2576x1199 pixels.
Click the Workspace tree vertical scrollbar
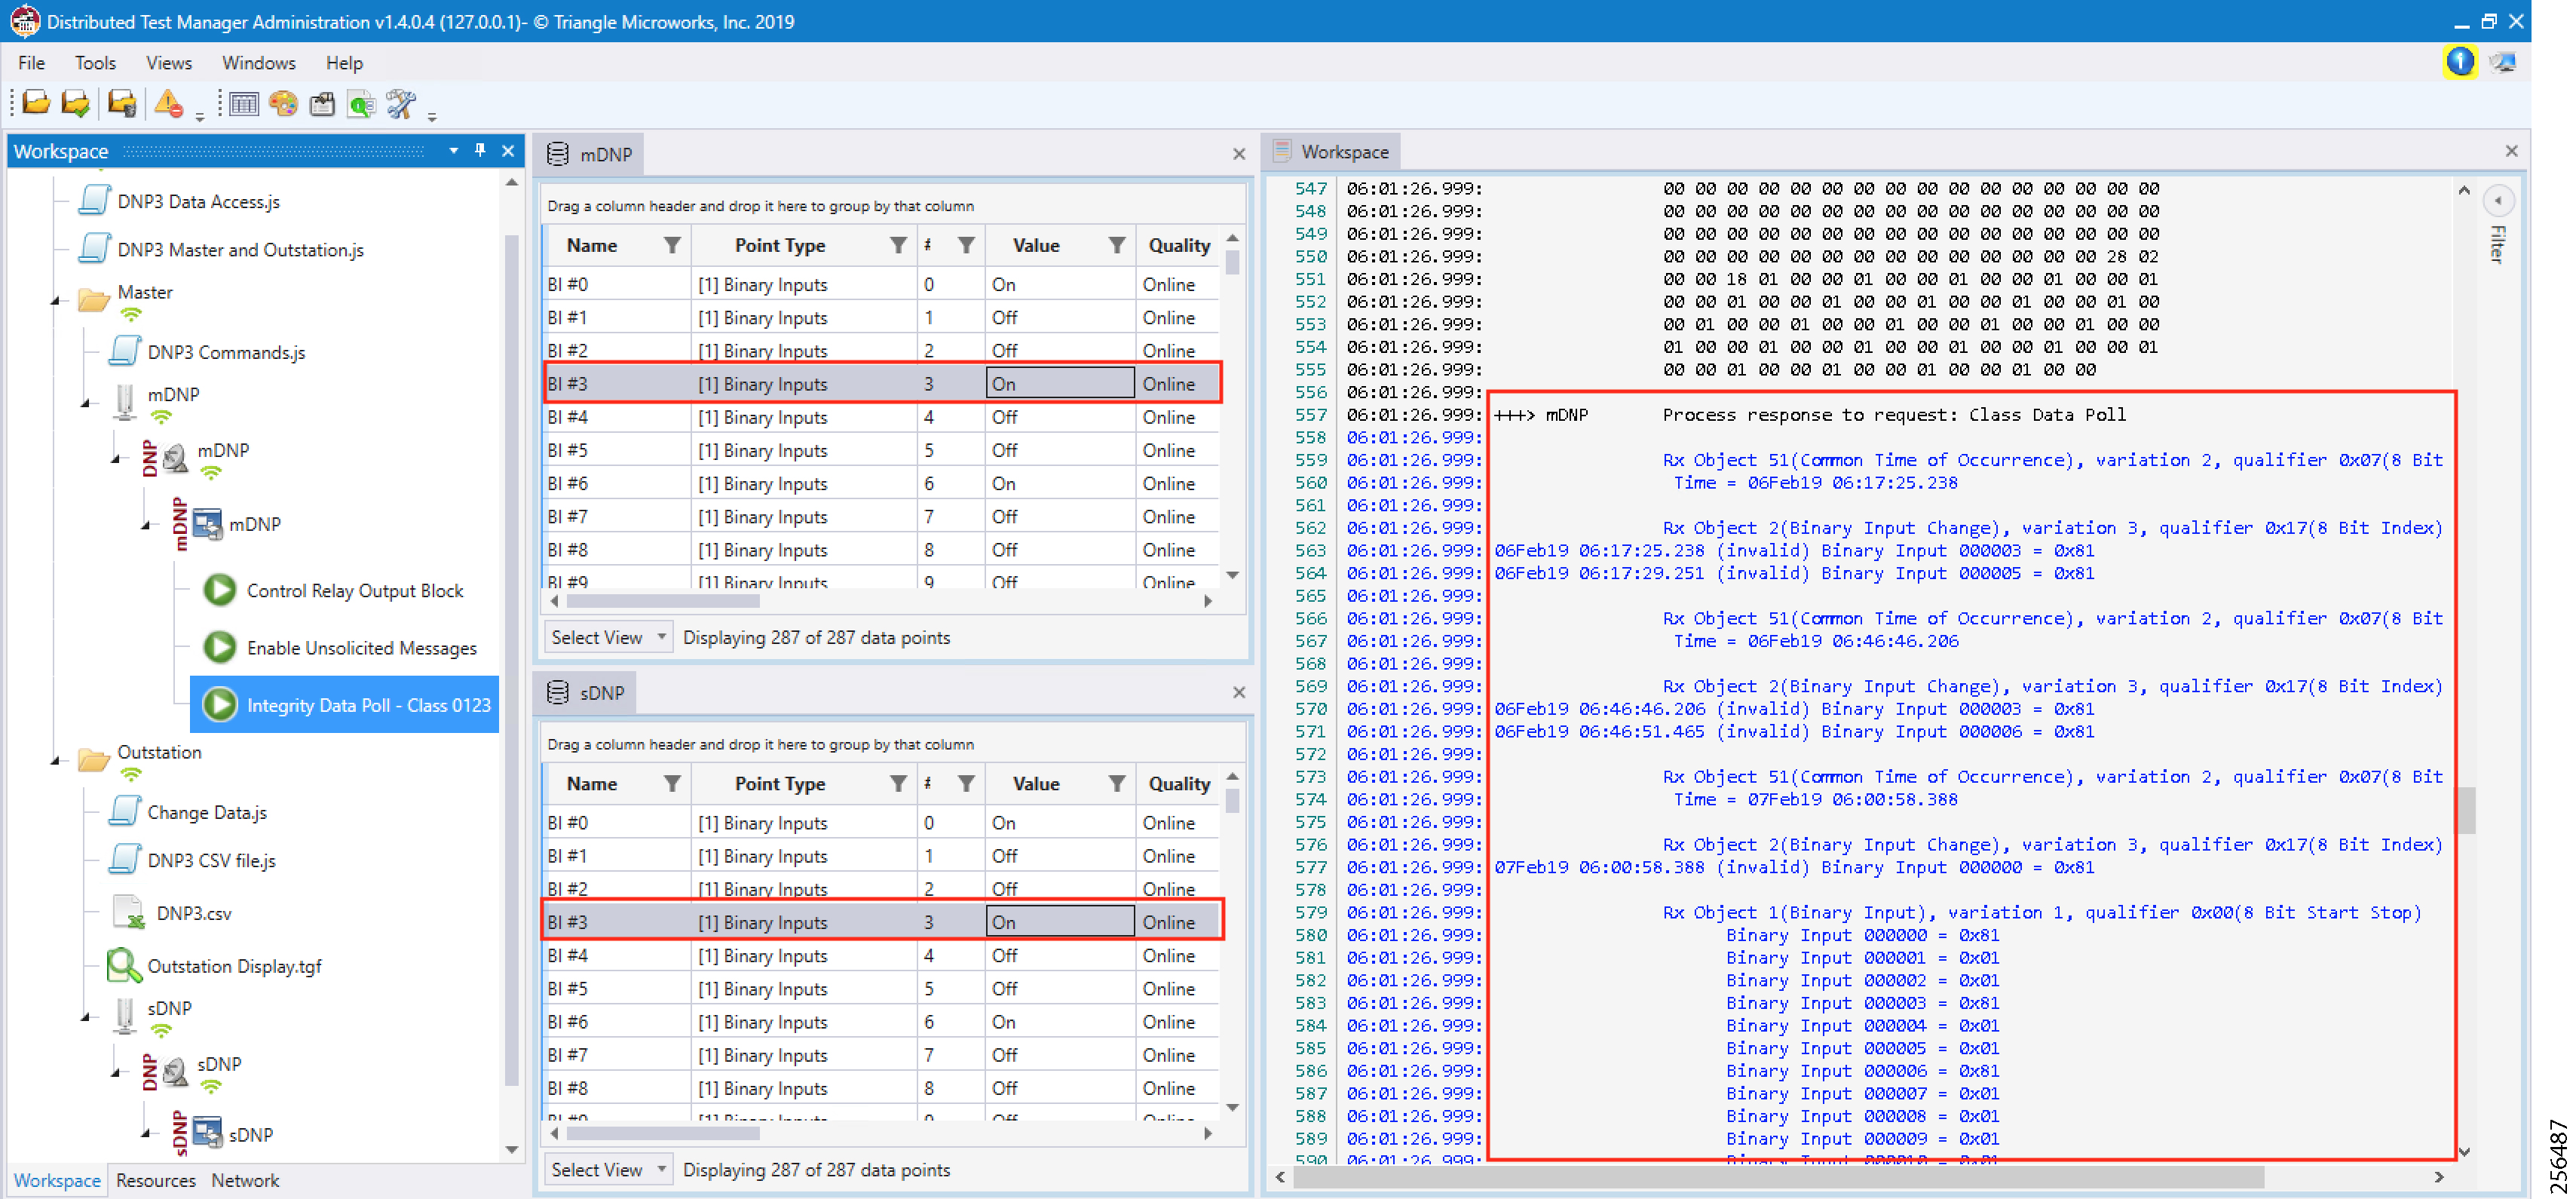(x=511, y=660)
